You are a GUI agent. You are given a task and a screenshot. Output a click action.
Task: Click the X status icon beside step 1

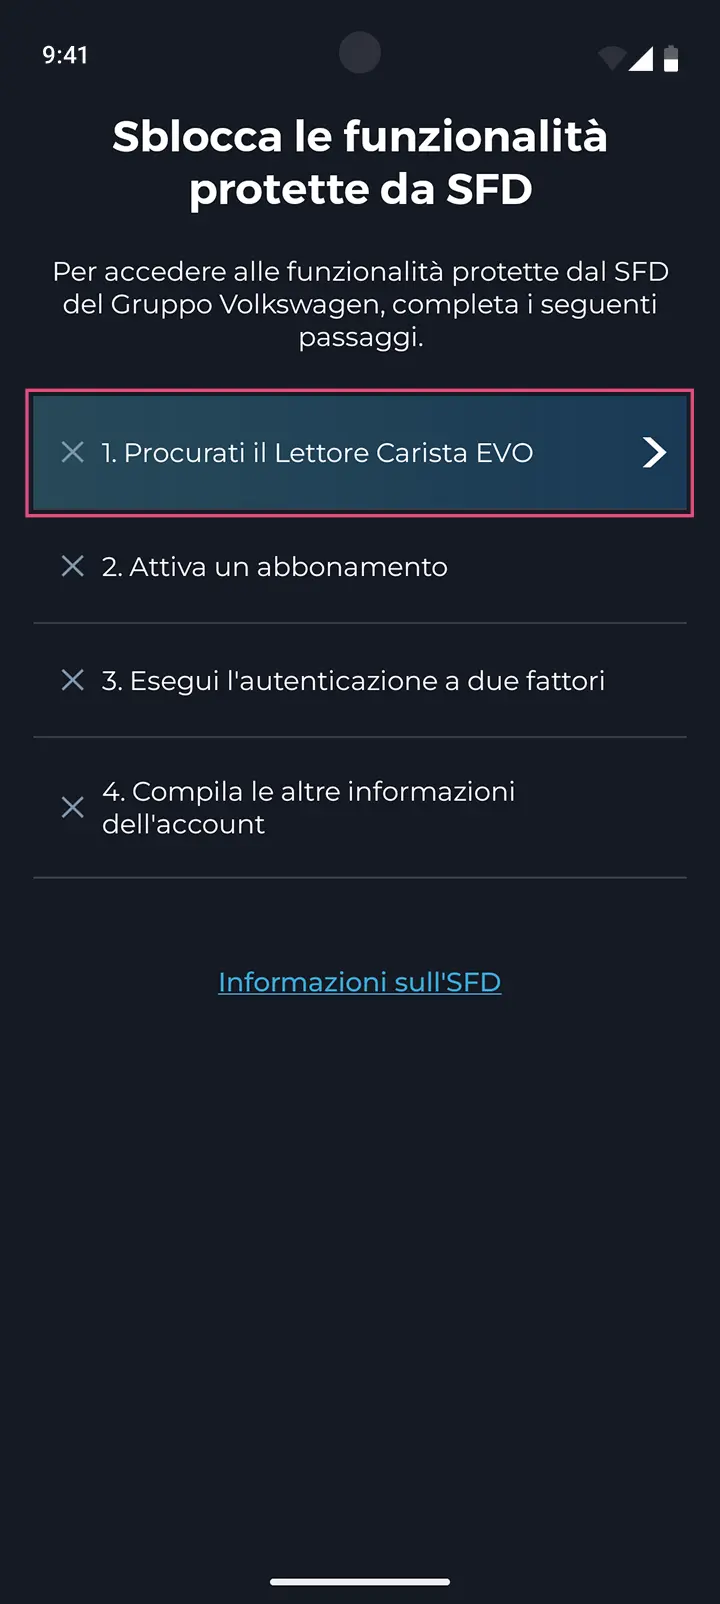[72, 452]
